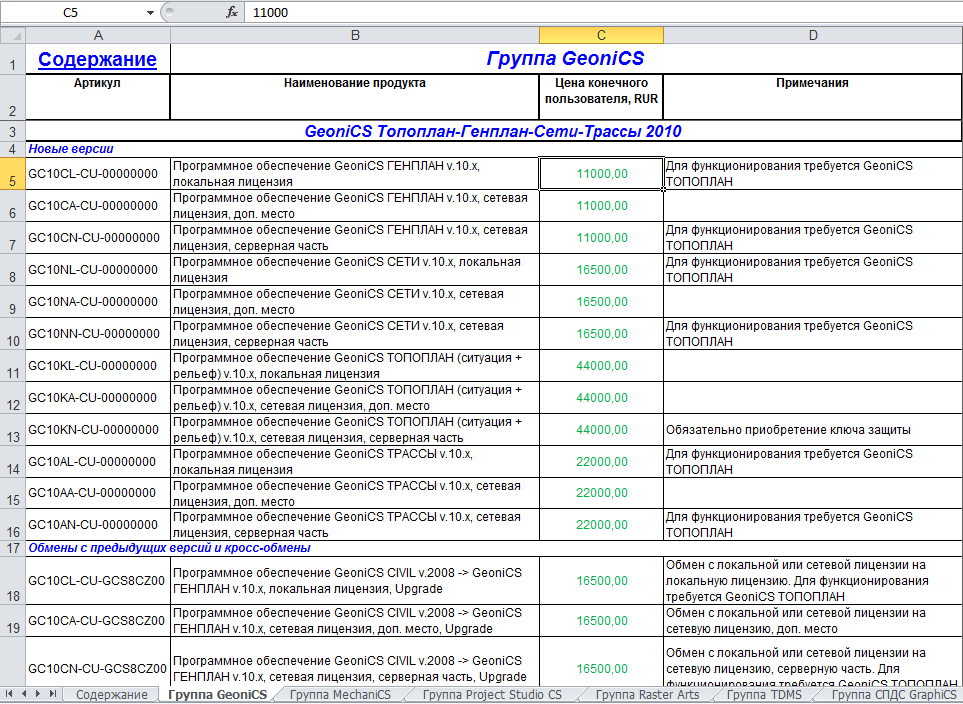Click price 16500,00 in row 8
Viewport: 963px width, 704px height.
(601, 270)
